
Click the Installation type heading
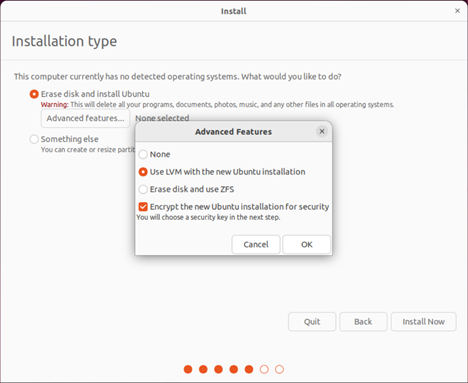click(x=64, y=41)
